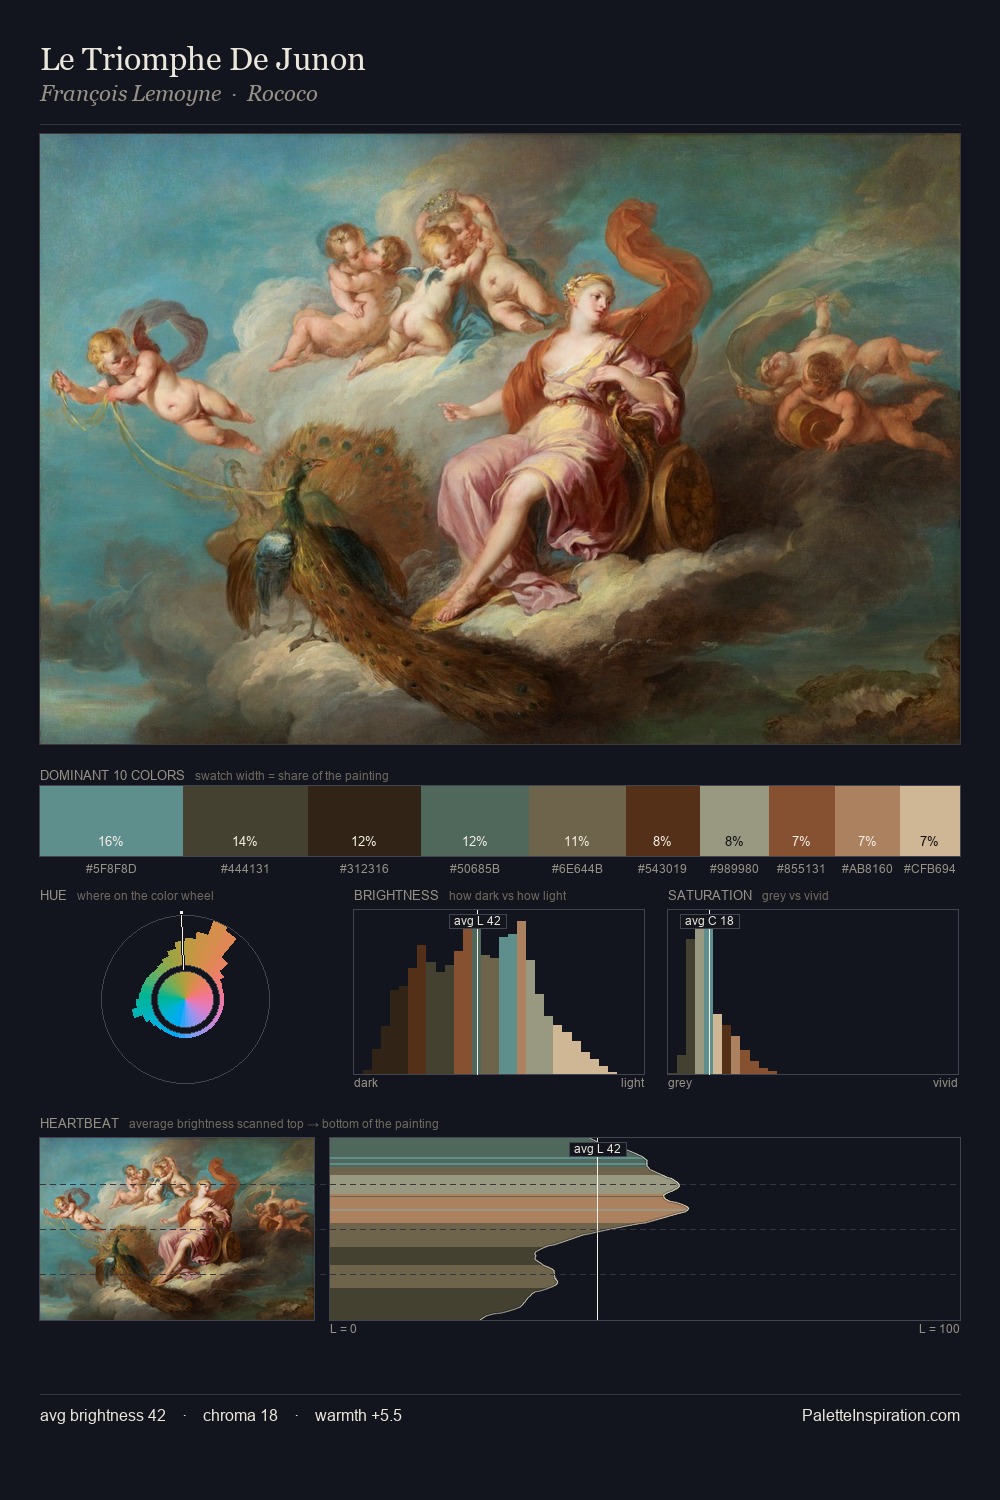Viewport: 1000px width, 1500px height.
Task: Click the hue color wheel chart
Action: [185, 998]
